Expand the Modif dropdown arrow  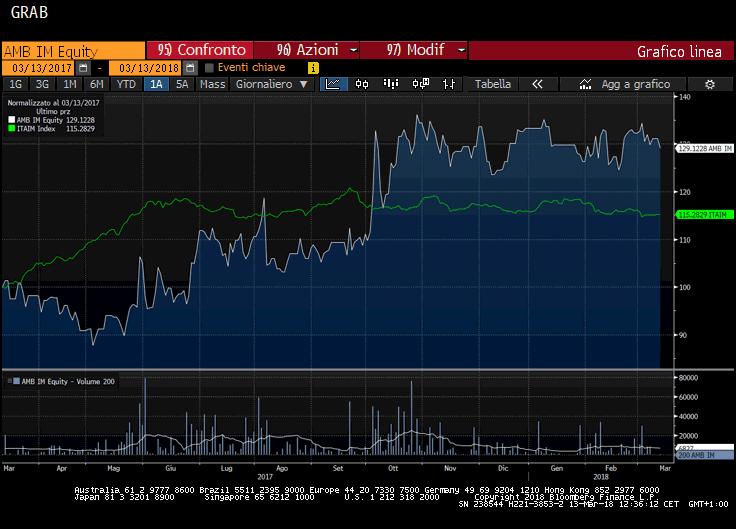[461, 50]
